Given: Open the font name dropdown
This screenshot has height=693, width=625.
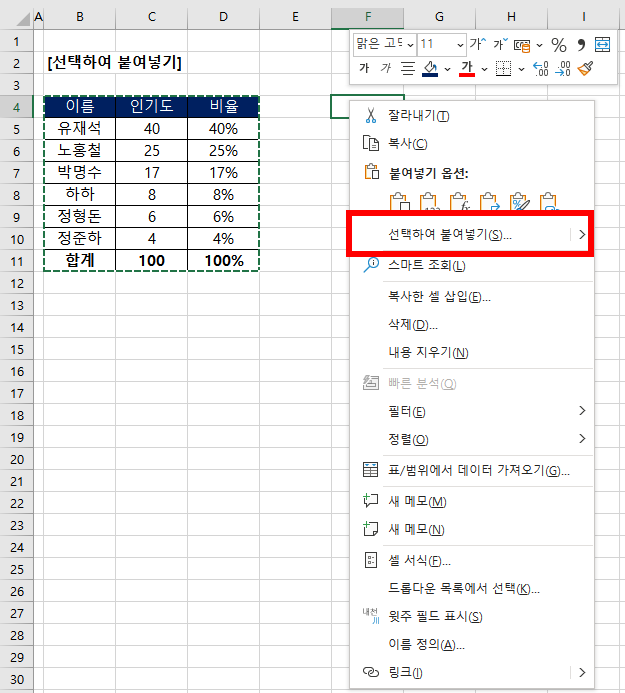Looking at the screenshot, I should tap(411, 45).
